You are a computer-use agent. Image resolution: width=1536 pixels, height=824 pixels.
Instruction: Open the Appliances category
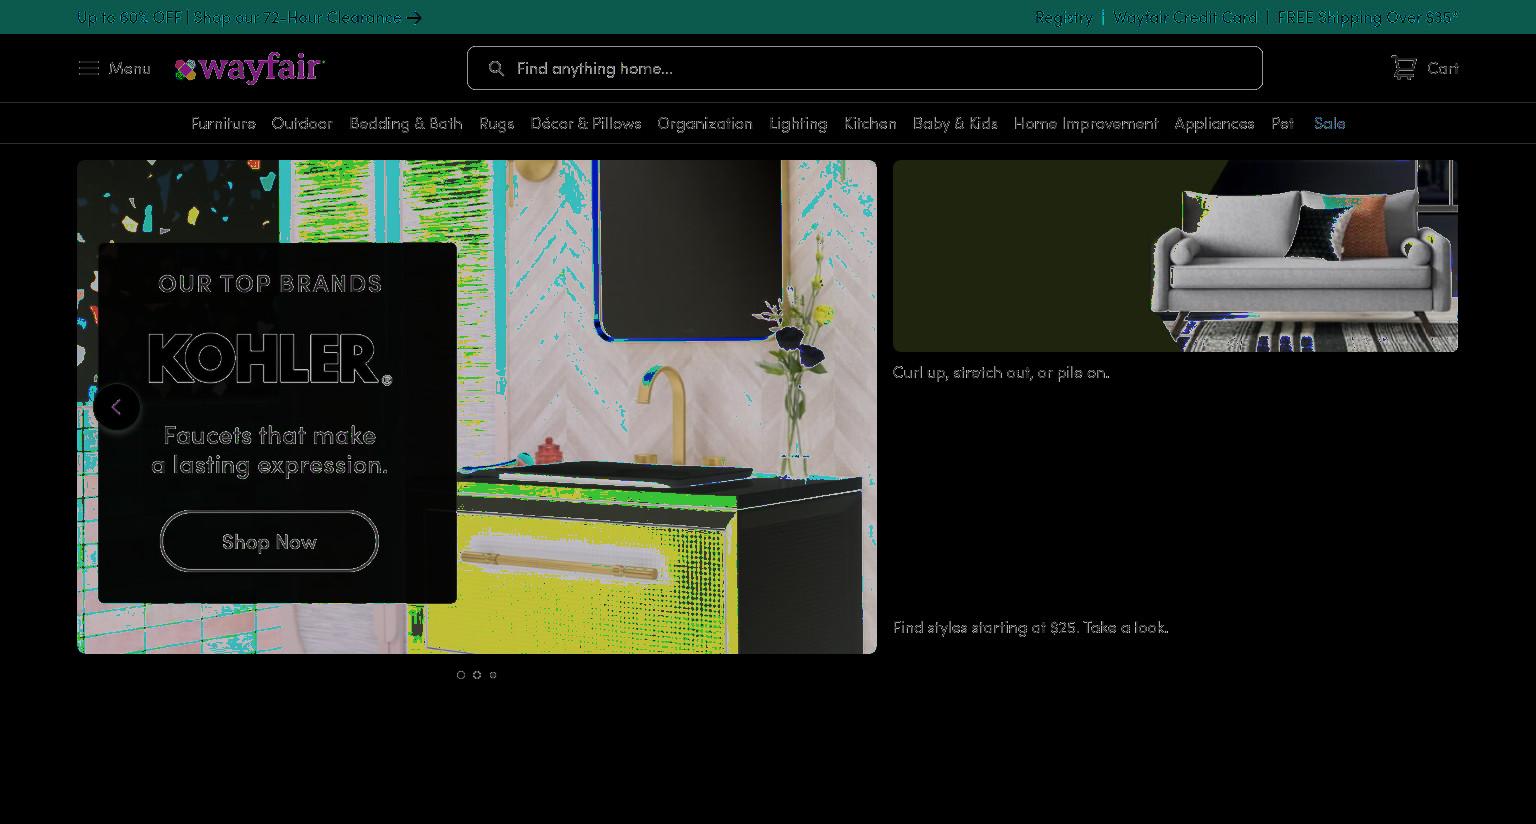tap(1214, 123)
